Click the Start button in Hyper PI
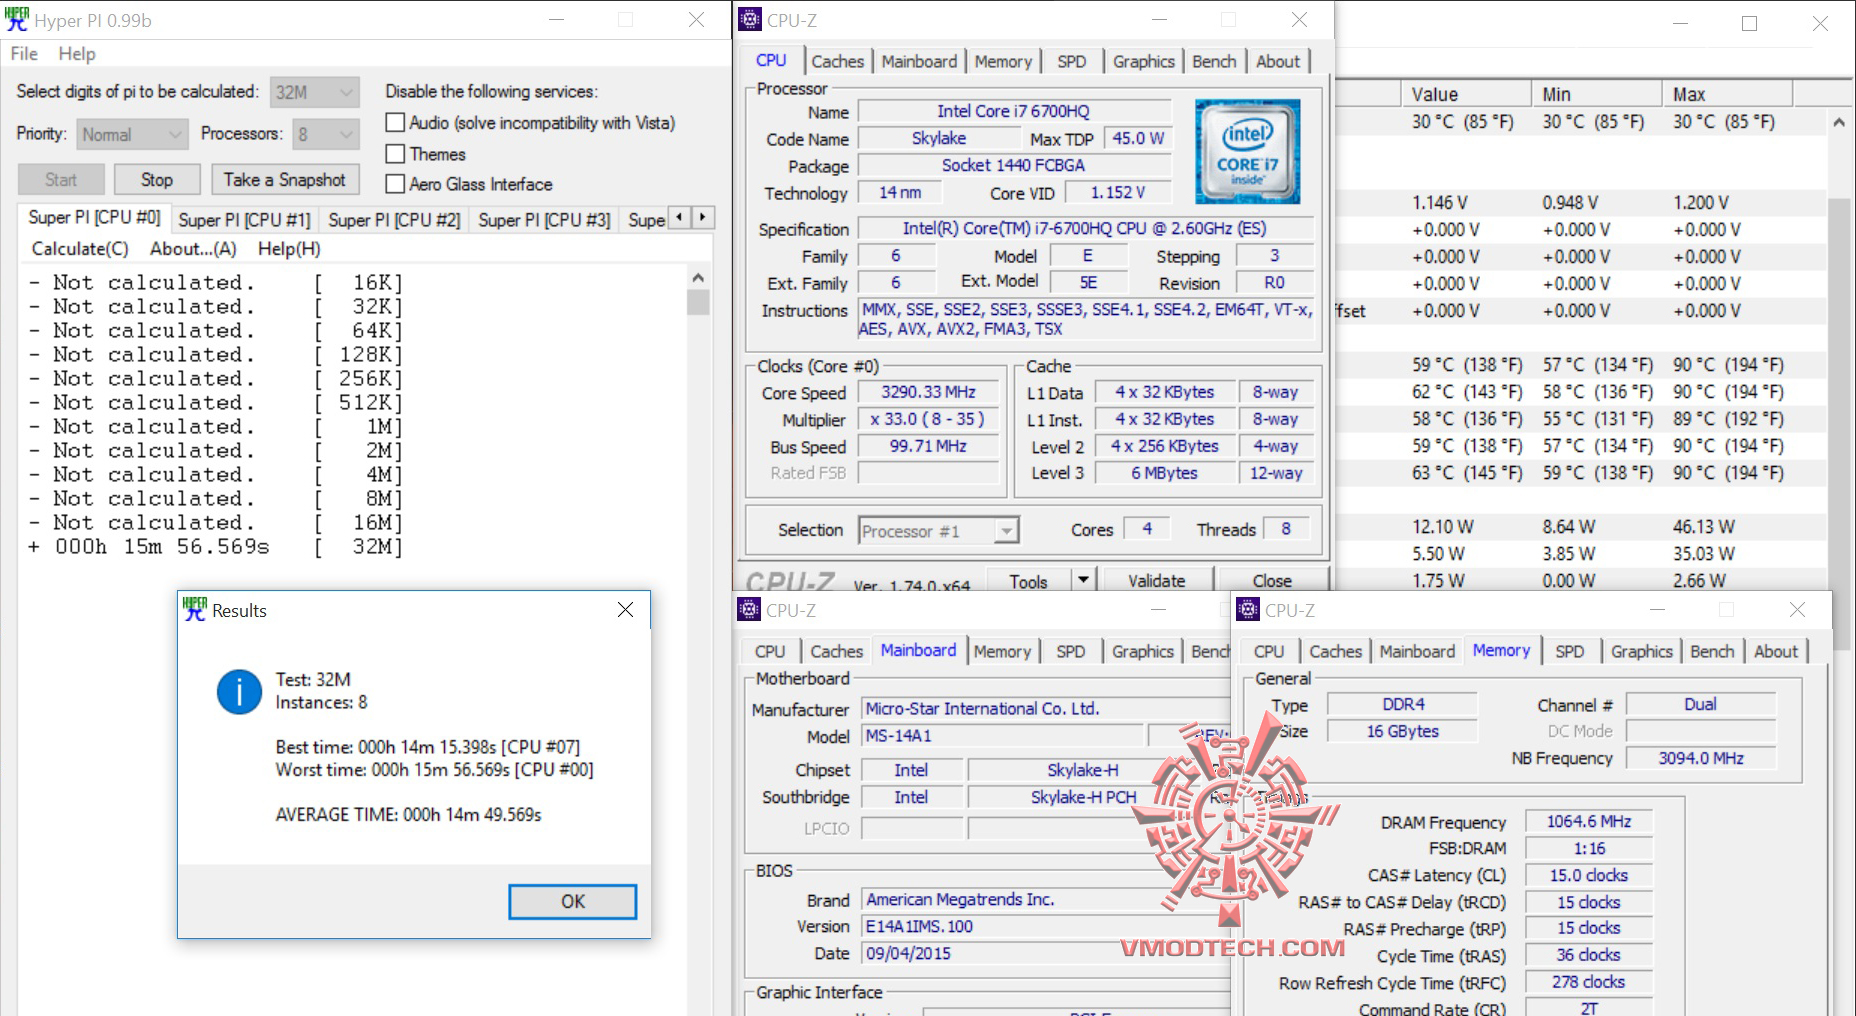 click(61, 180)
